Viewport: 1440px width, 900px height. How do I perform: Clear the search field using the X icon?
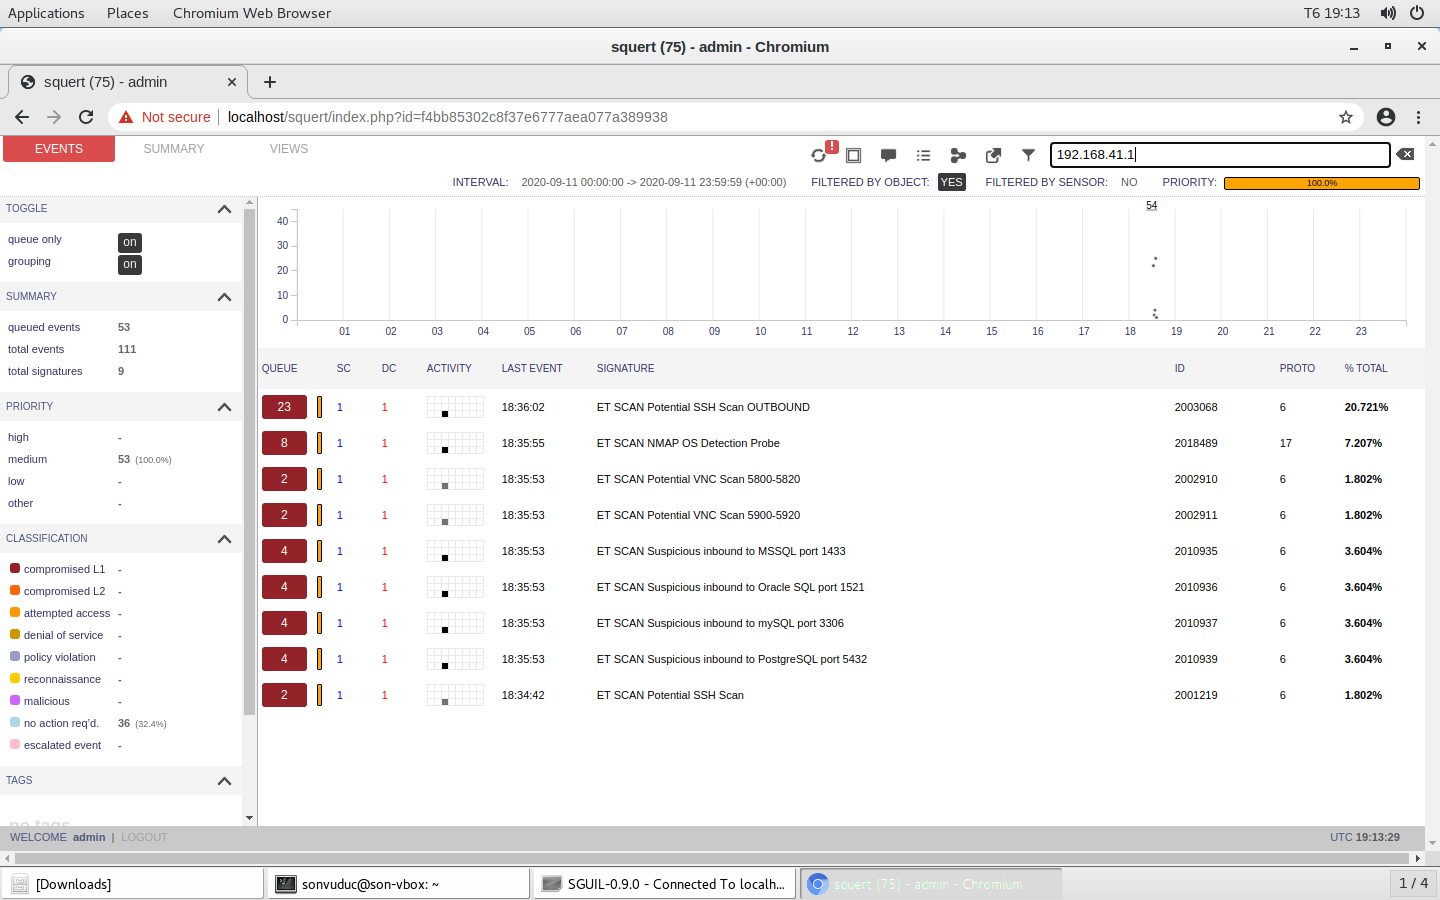tap(1407, 154)
